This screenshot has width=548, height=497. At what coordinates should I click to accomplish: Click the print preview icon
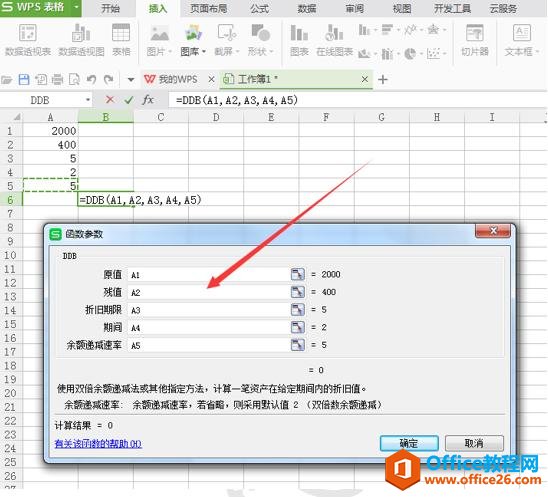pyautogui.click(x=74, y=80)
